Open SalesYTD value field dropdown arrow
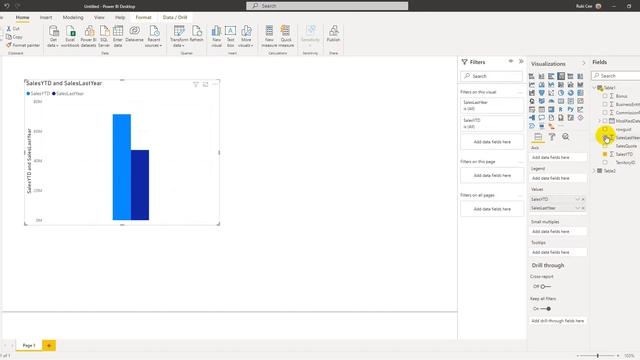640x360 pixels. point(578,199)
